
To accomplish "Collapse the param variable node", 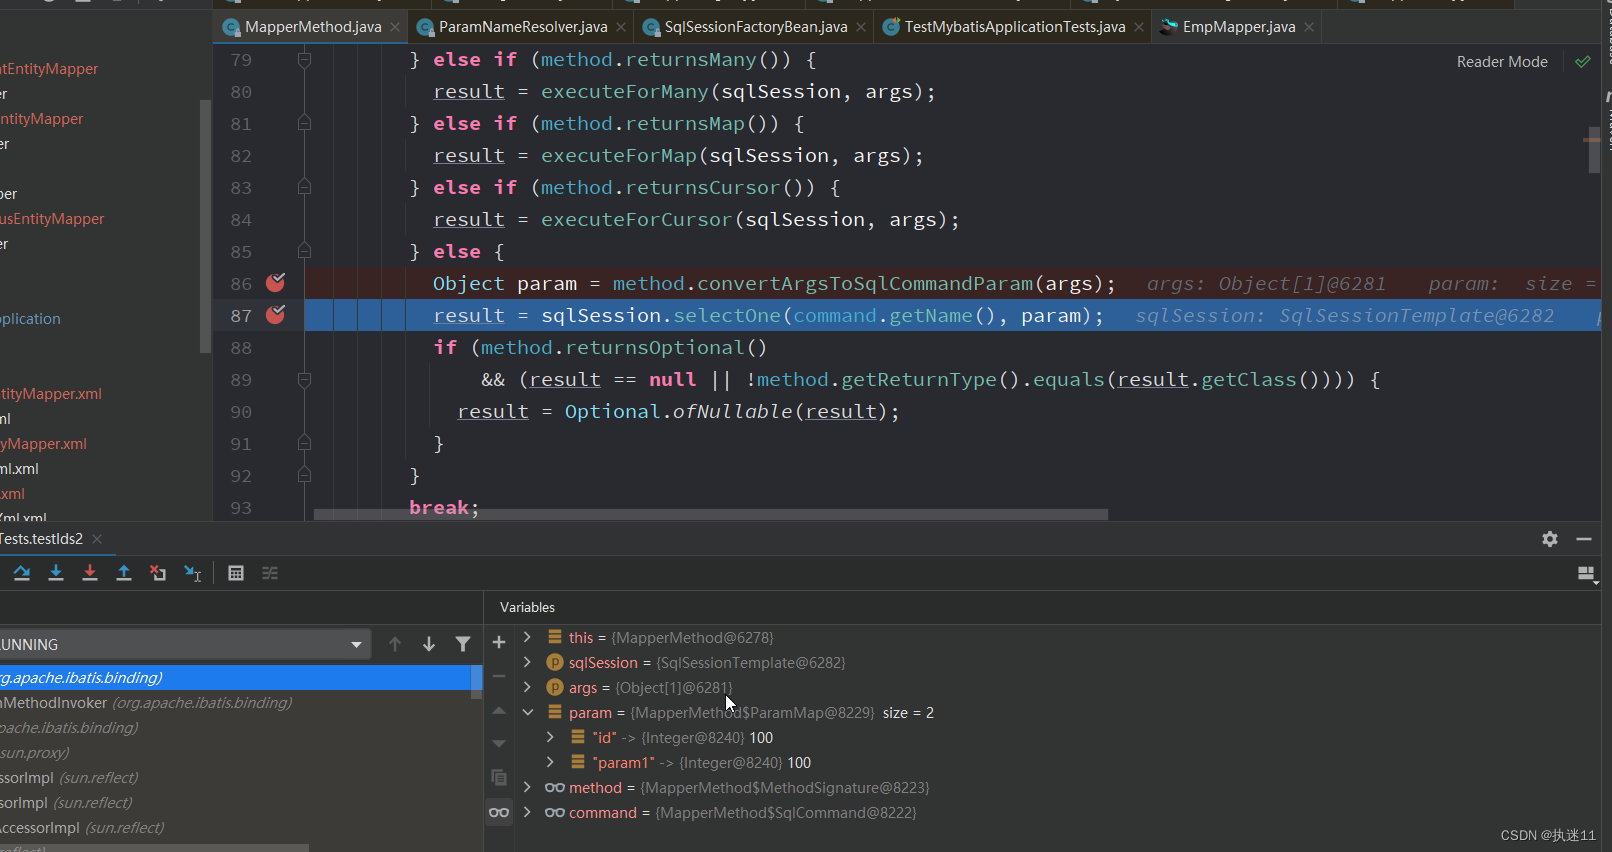I will point(527,712).
